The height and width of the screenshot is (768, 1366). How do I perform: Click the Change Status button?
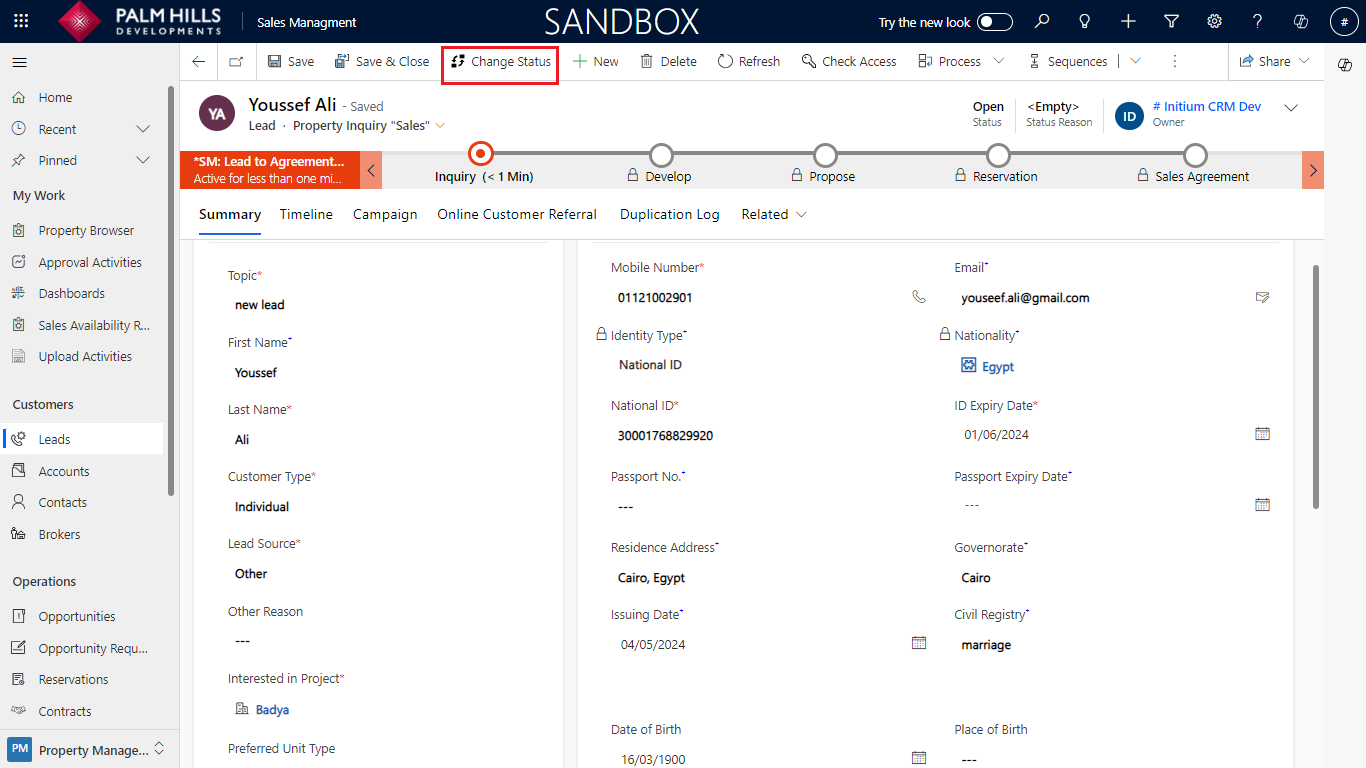500,62
